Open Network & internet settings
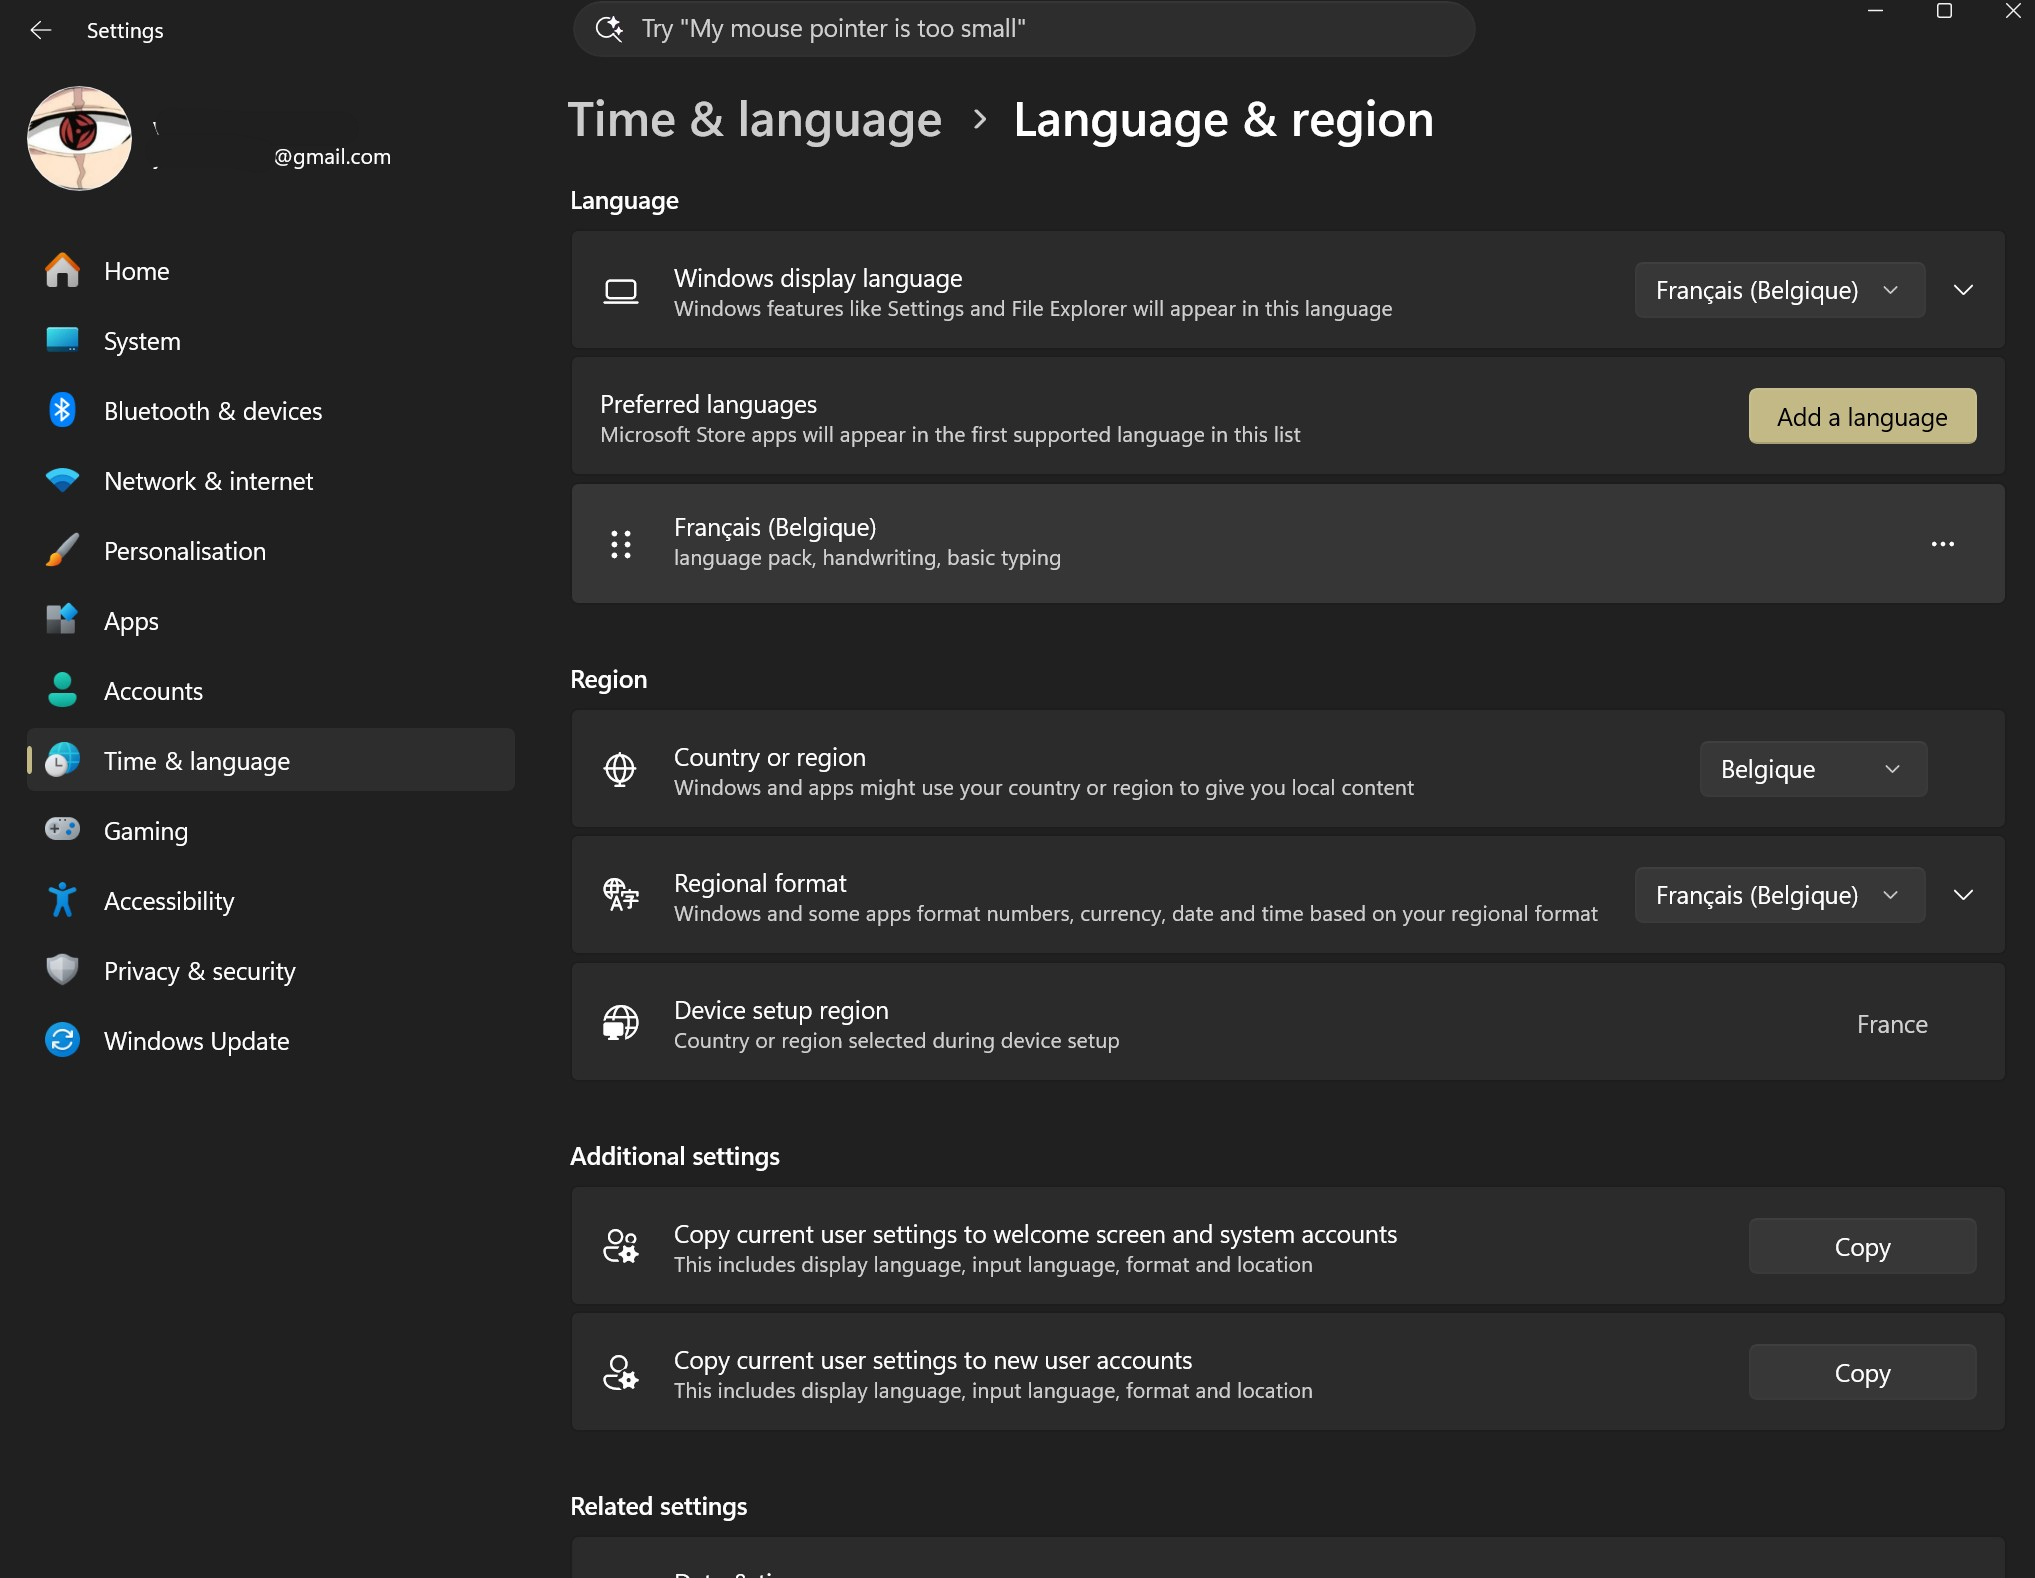The height and width of the screenshot is (1578, 2035). click(270, 481)
